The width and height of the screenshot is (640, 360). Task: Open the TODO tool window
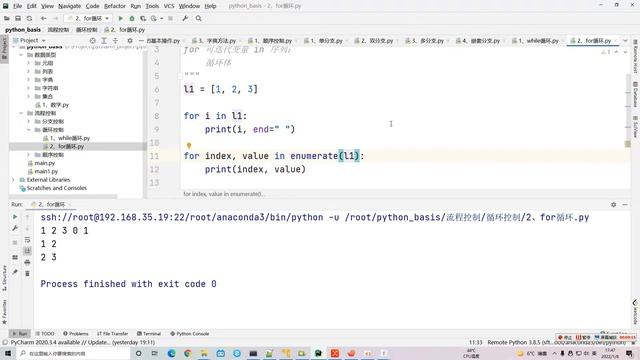click(44, 333)
